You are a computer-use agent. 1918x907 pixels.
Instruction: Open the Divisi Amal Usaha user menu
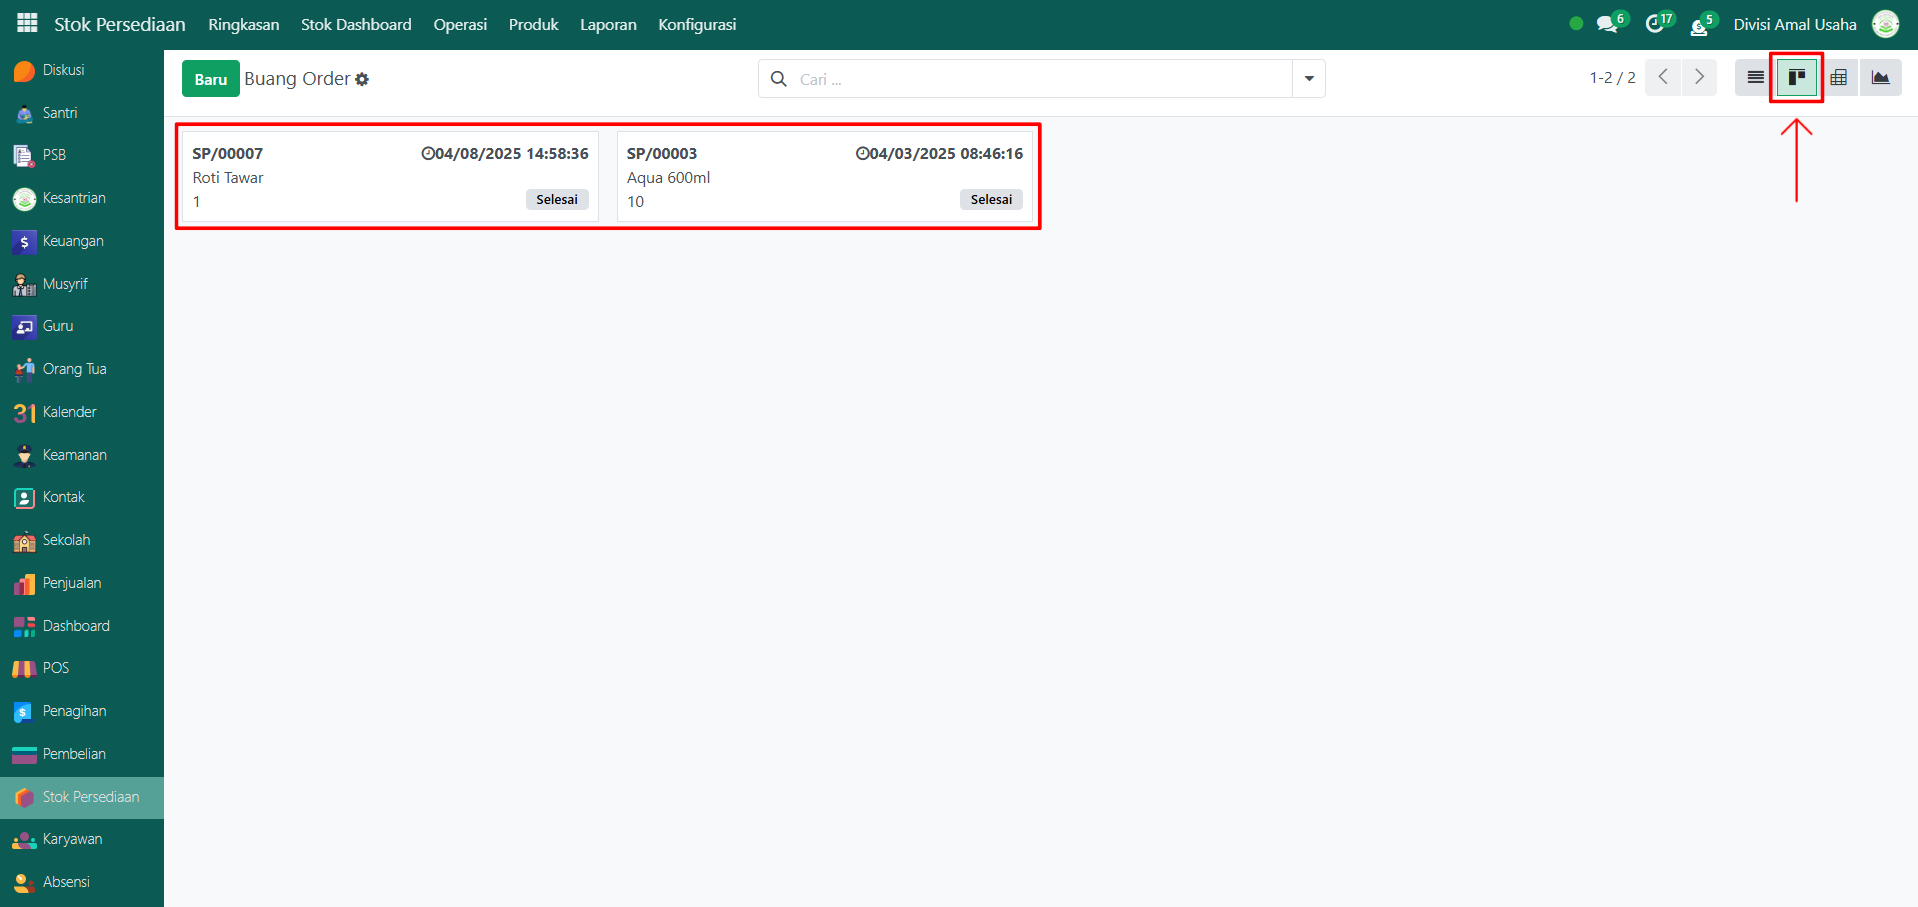point(1795,24)
